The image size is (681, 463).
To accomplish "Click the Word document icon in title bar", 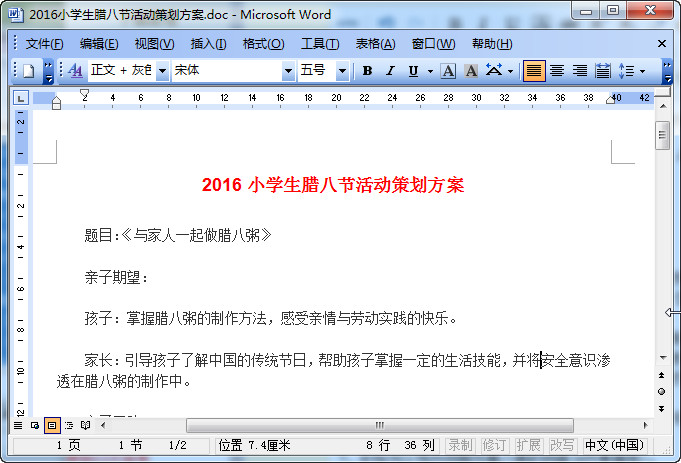I will 15,14.
